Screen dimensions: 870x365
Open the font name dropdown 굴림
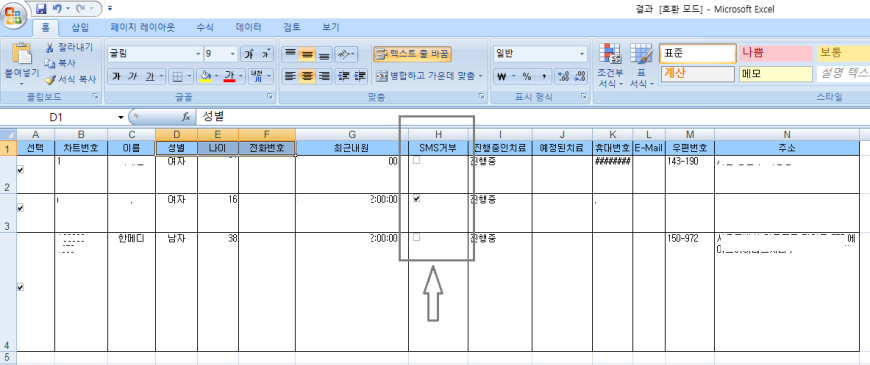pos(199,54)
